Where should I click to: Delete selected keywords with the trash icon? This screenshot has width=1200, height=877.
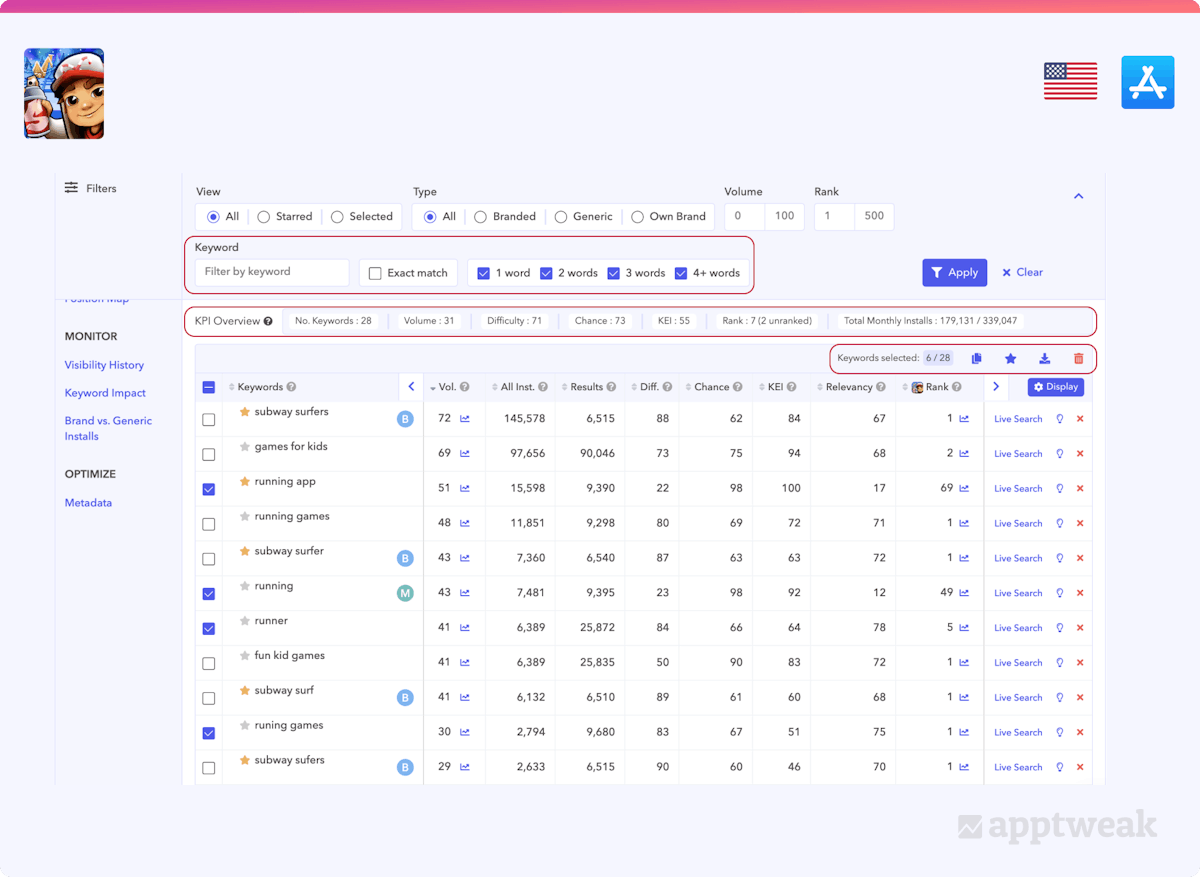(1078, 358)
